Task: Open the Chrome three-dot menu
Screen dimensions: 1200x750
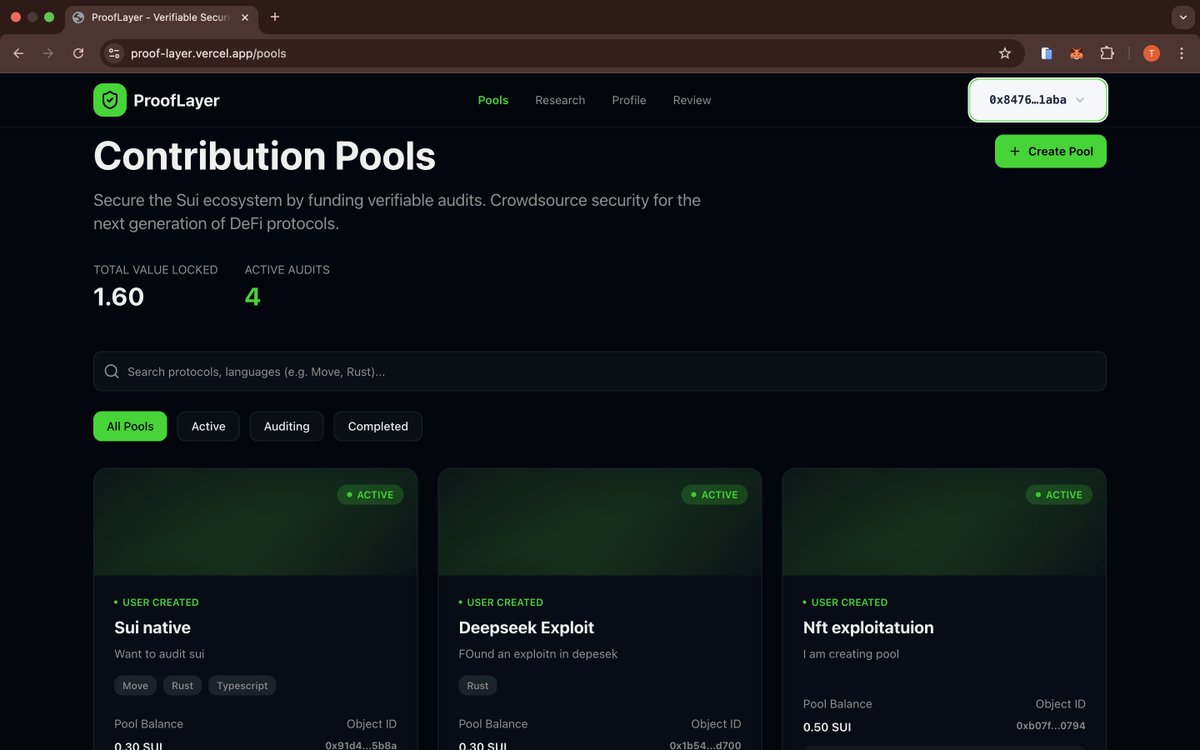Action: (1181, 53)
